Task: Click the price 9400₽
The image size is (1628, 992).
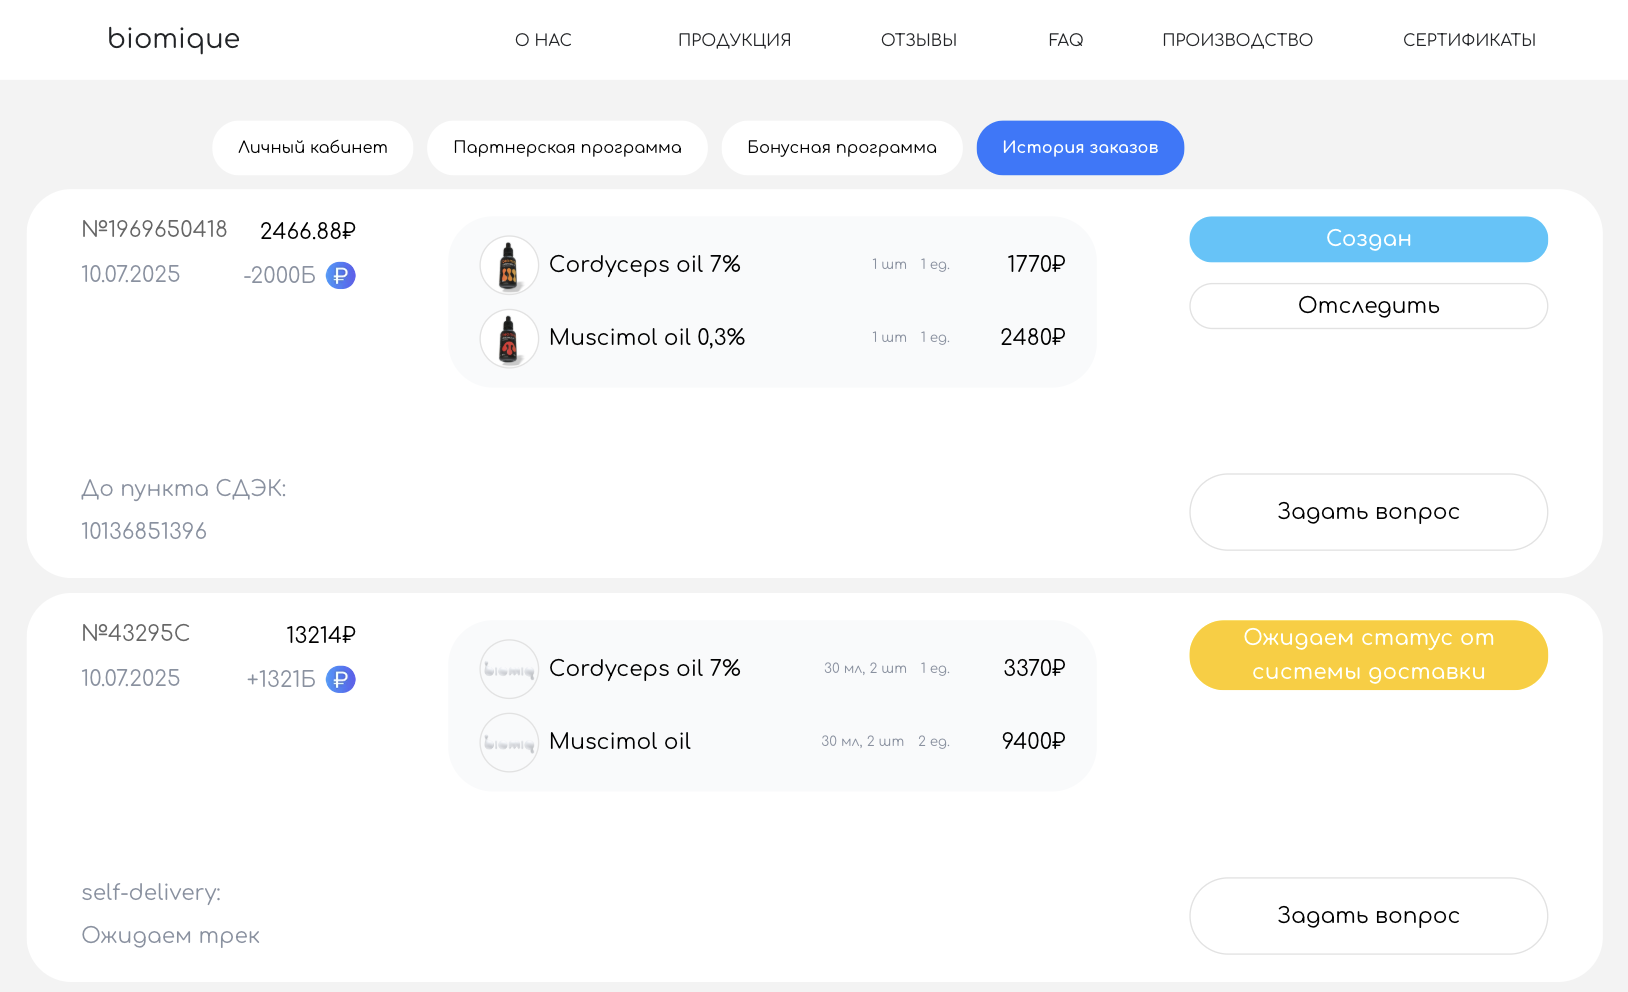Action: click(1034, 741)
